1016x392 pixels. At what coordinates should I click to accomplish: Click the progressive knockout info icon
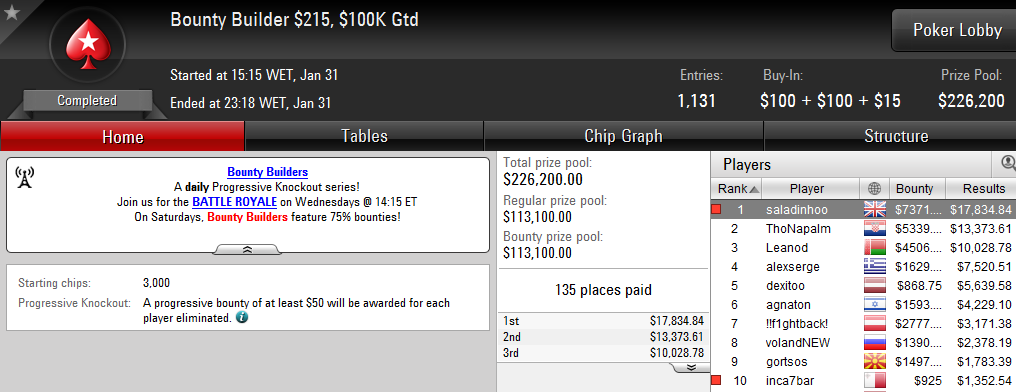click(x=242, y=318)
